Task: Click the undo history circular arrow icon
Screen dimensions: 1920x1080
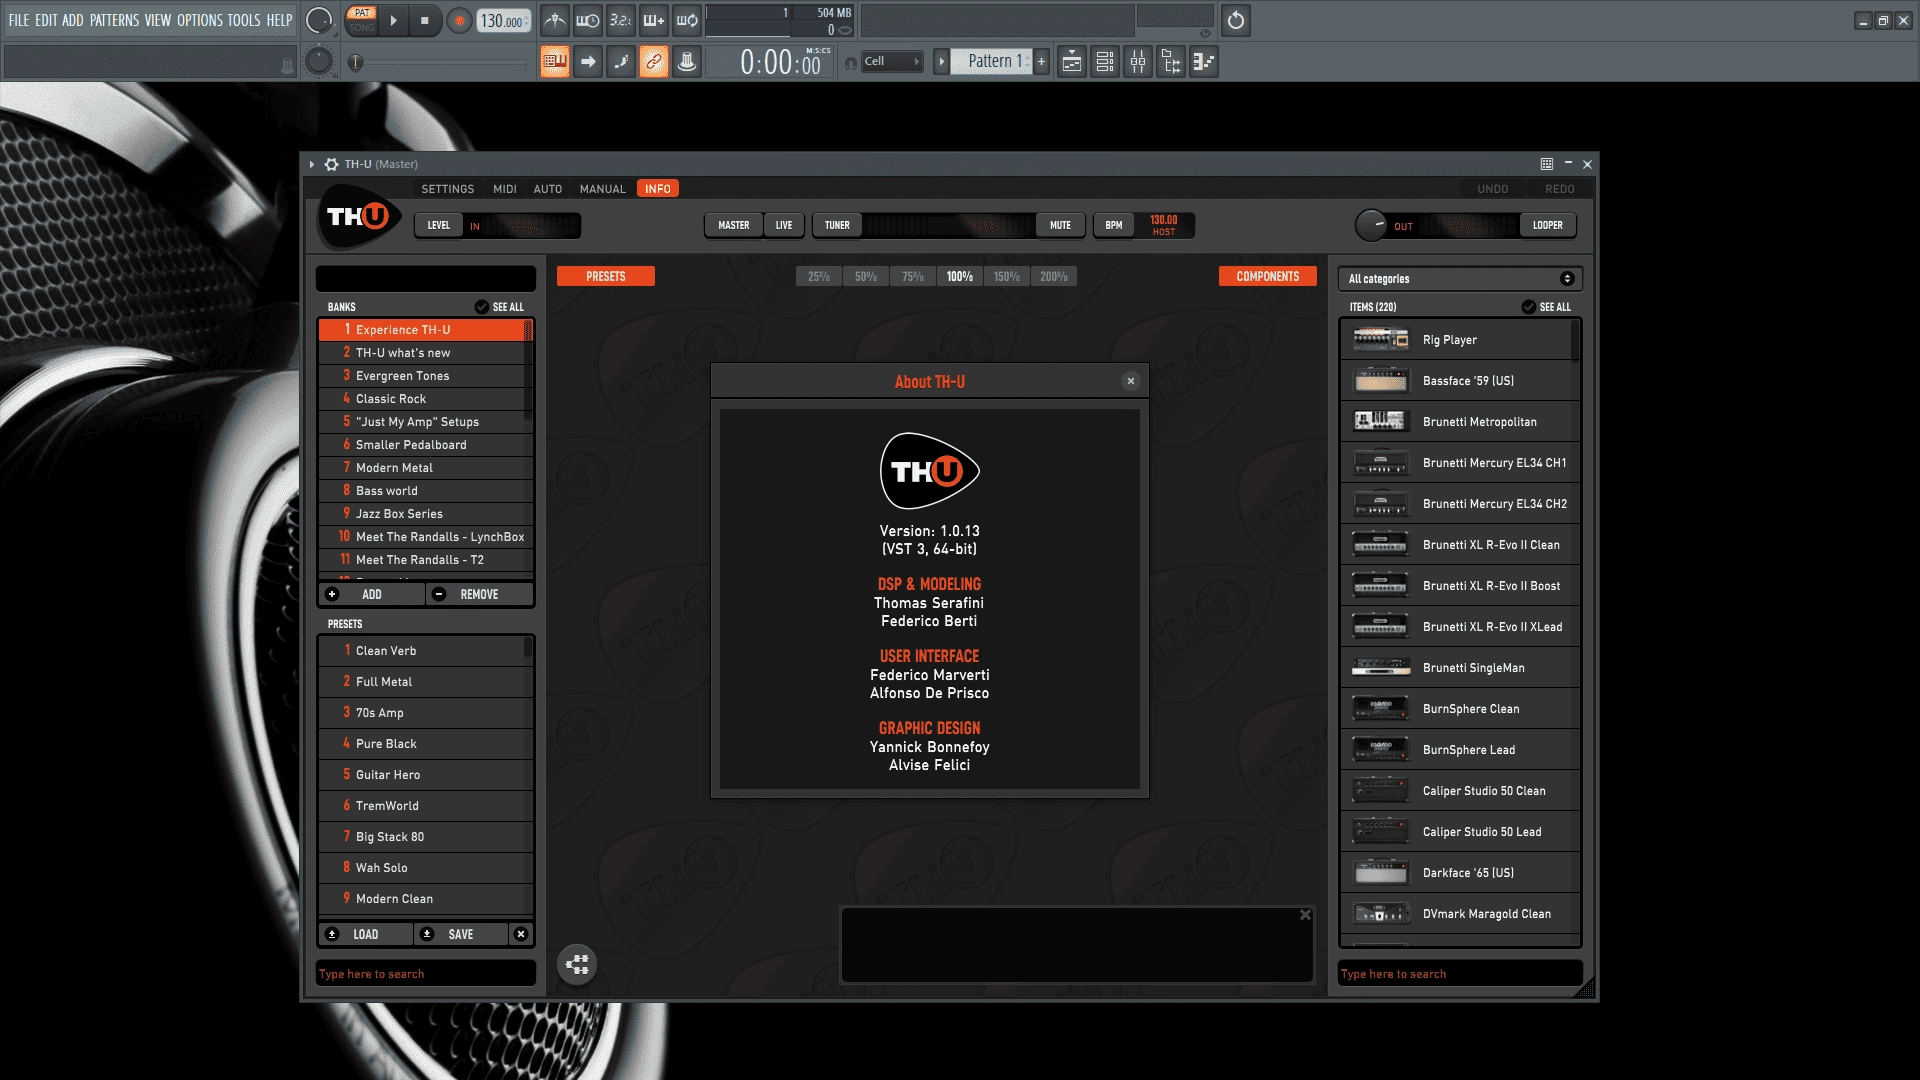Action: coord(1236,20)
